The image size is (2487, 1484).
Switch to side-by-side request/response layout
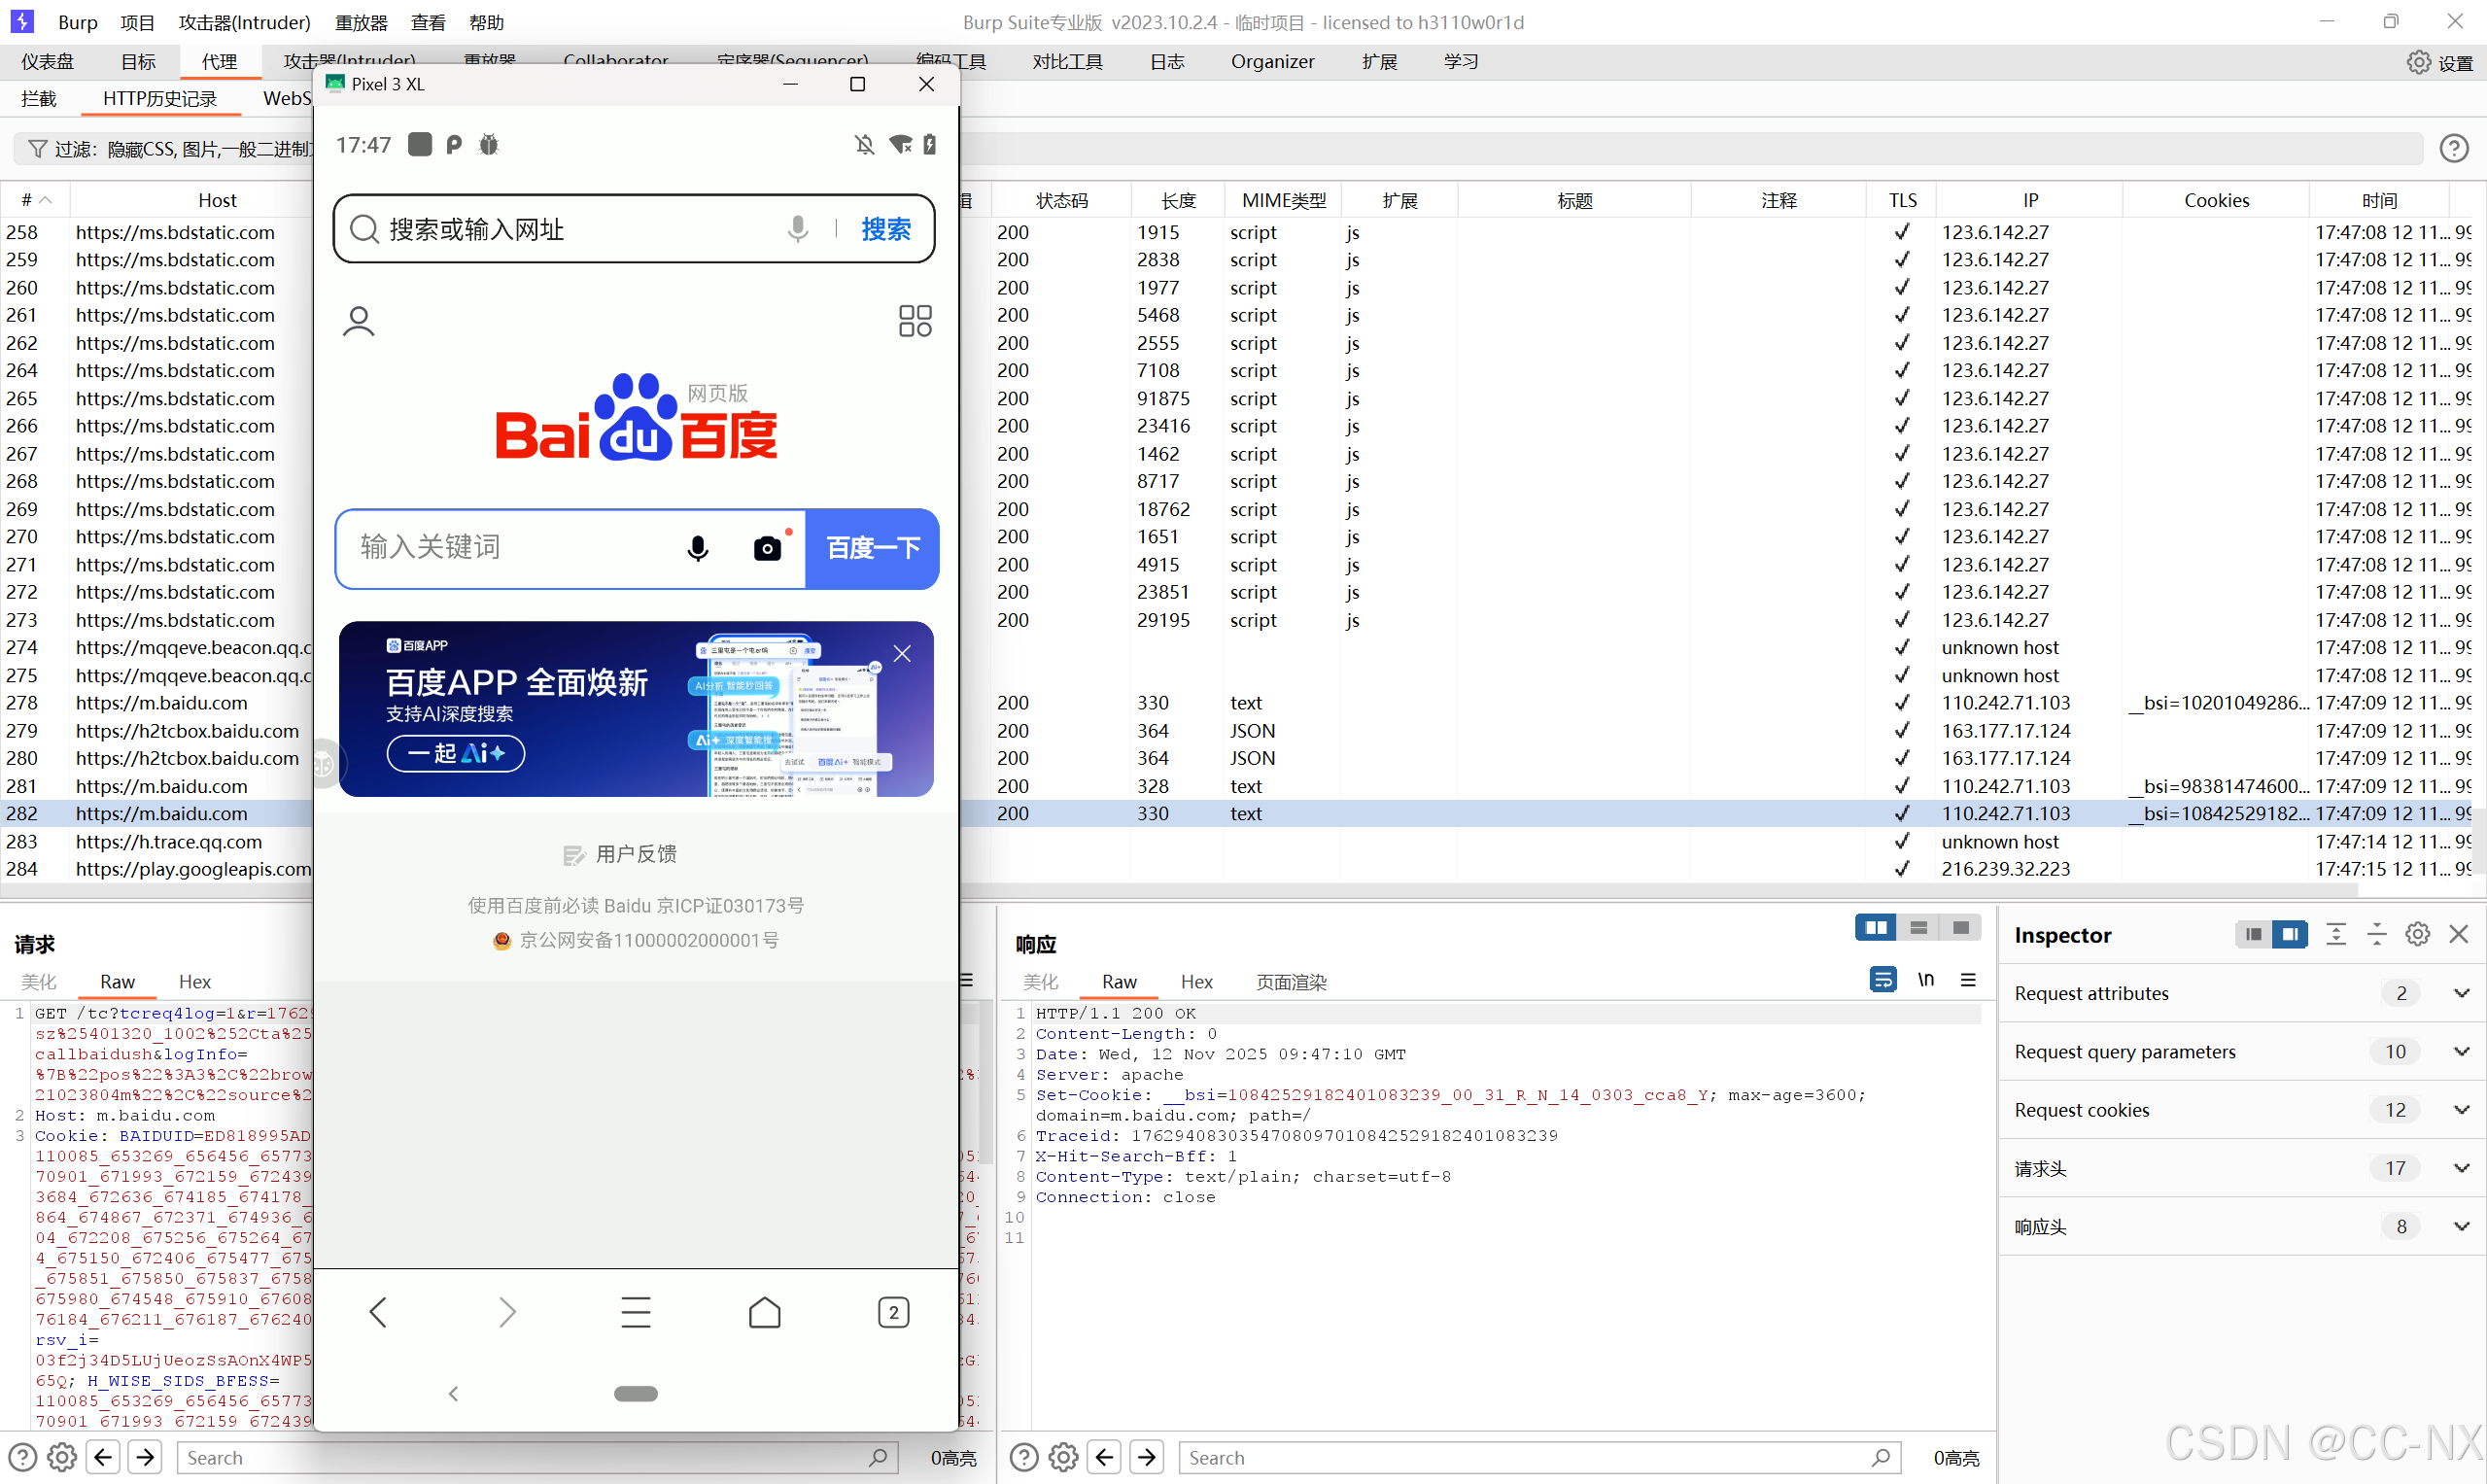(1875, 928)
